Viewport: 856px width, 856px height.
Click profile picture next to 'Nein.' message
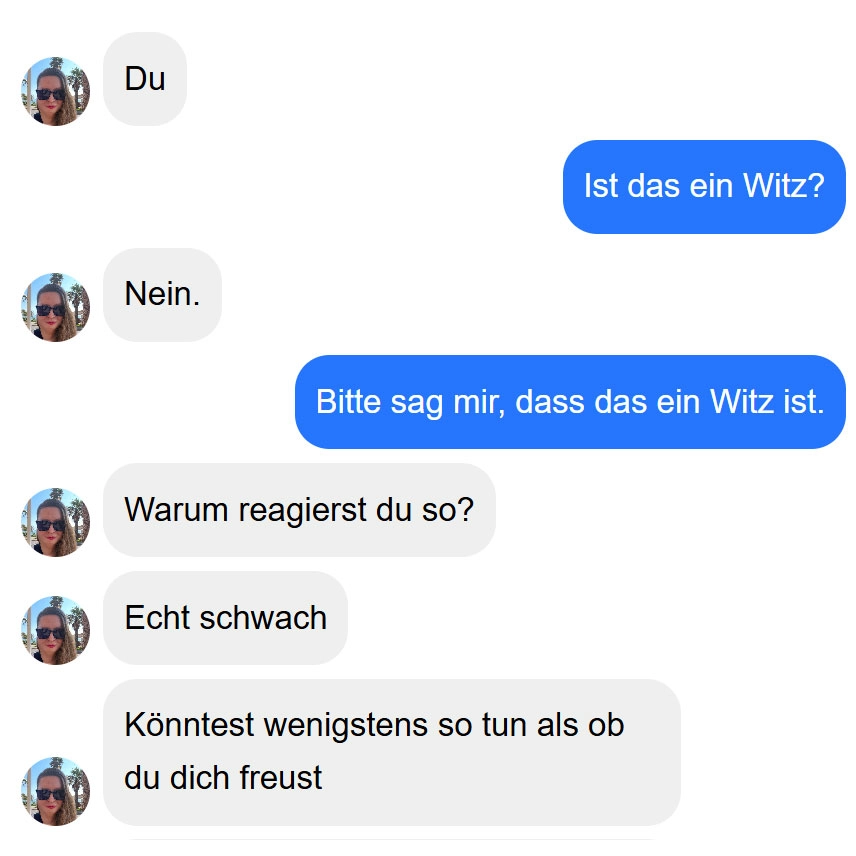(x=55, y=307)
